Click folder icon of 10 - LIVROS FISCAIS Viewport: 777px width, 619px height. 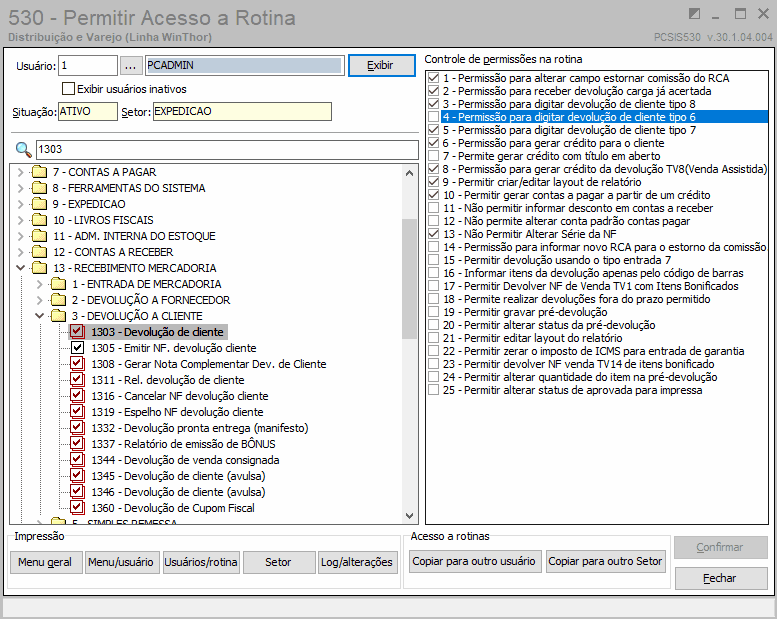39,220
